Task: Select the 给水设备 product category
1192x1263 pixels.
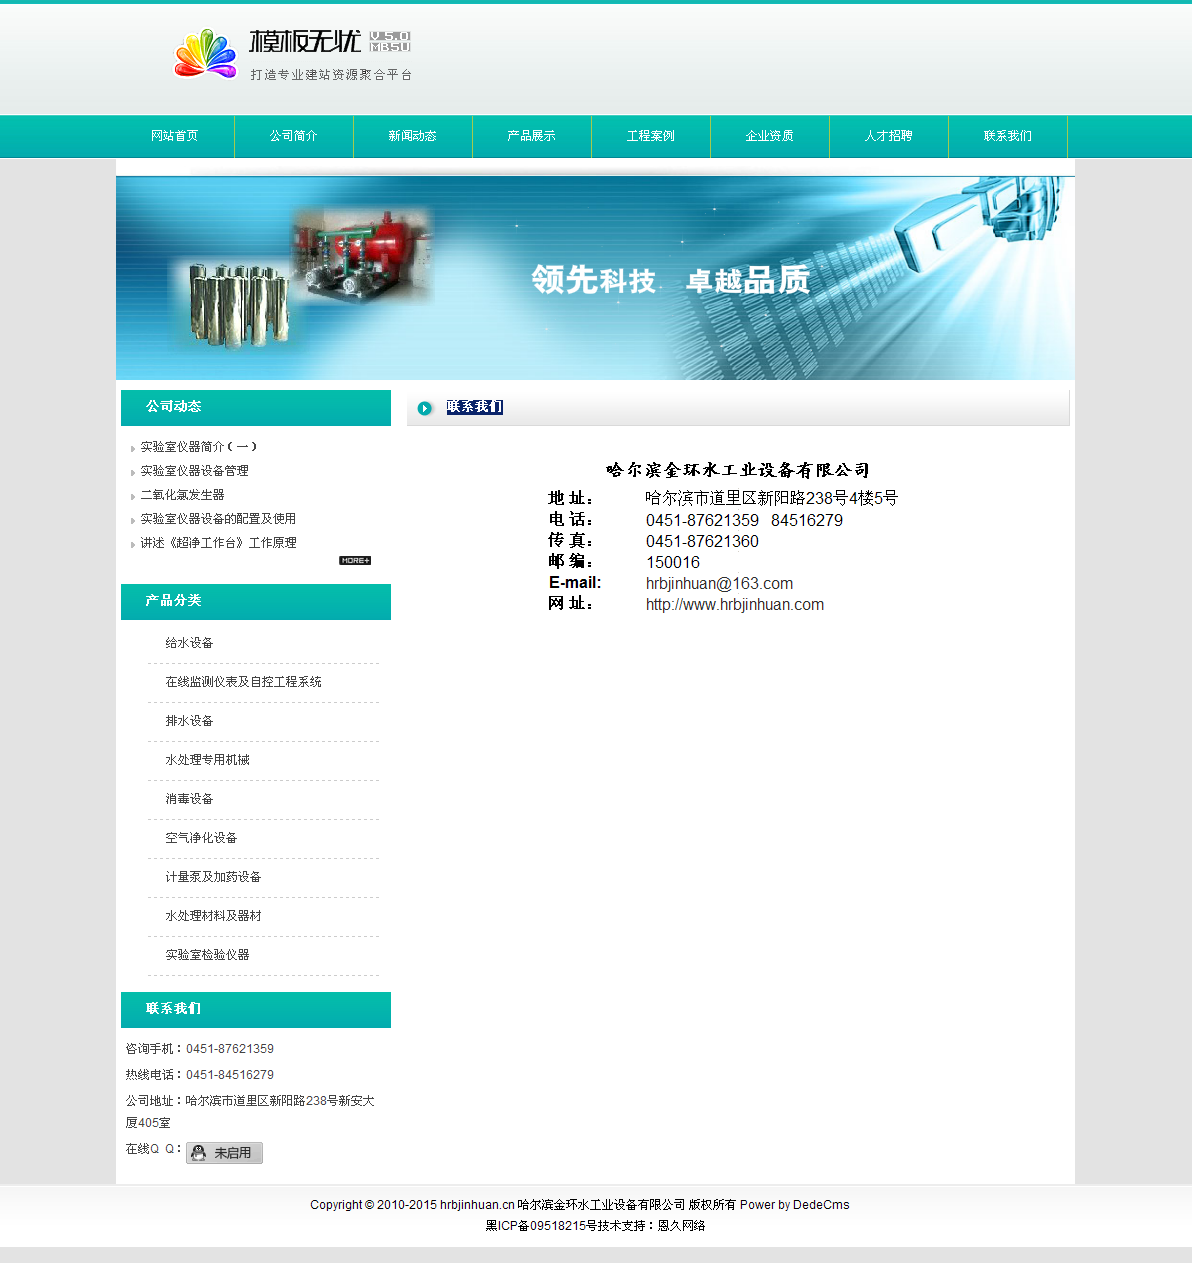Action: [x=189, y=643]
